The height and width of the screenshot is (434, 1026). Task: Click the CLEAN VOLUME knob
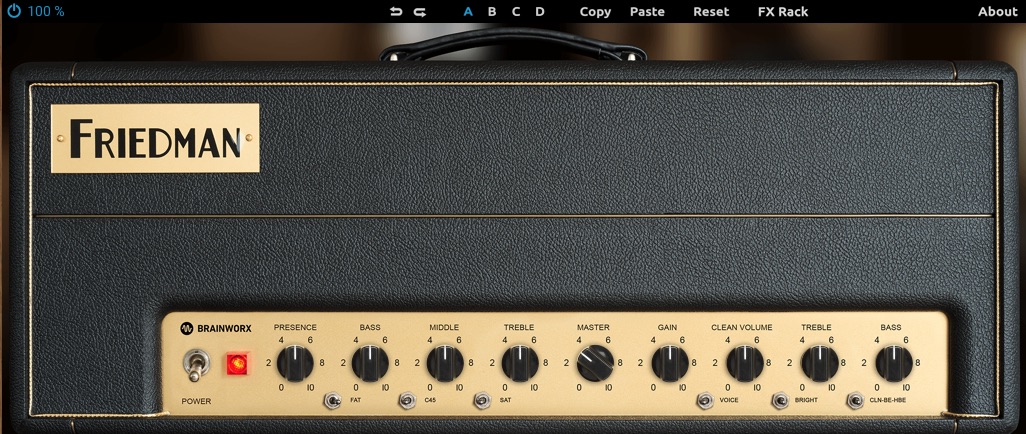pos(744,363)
